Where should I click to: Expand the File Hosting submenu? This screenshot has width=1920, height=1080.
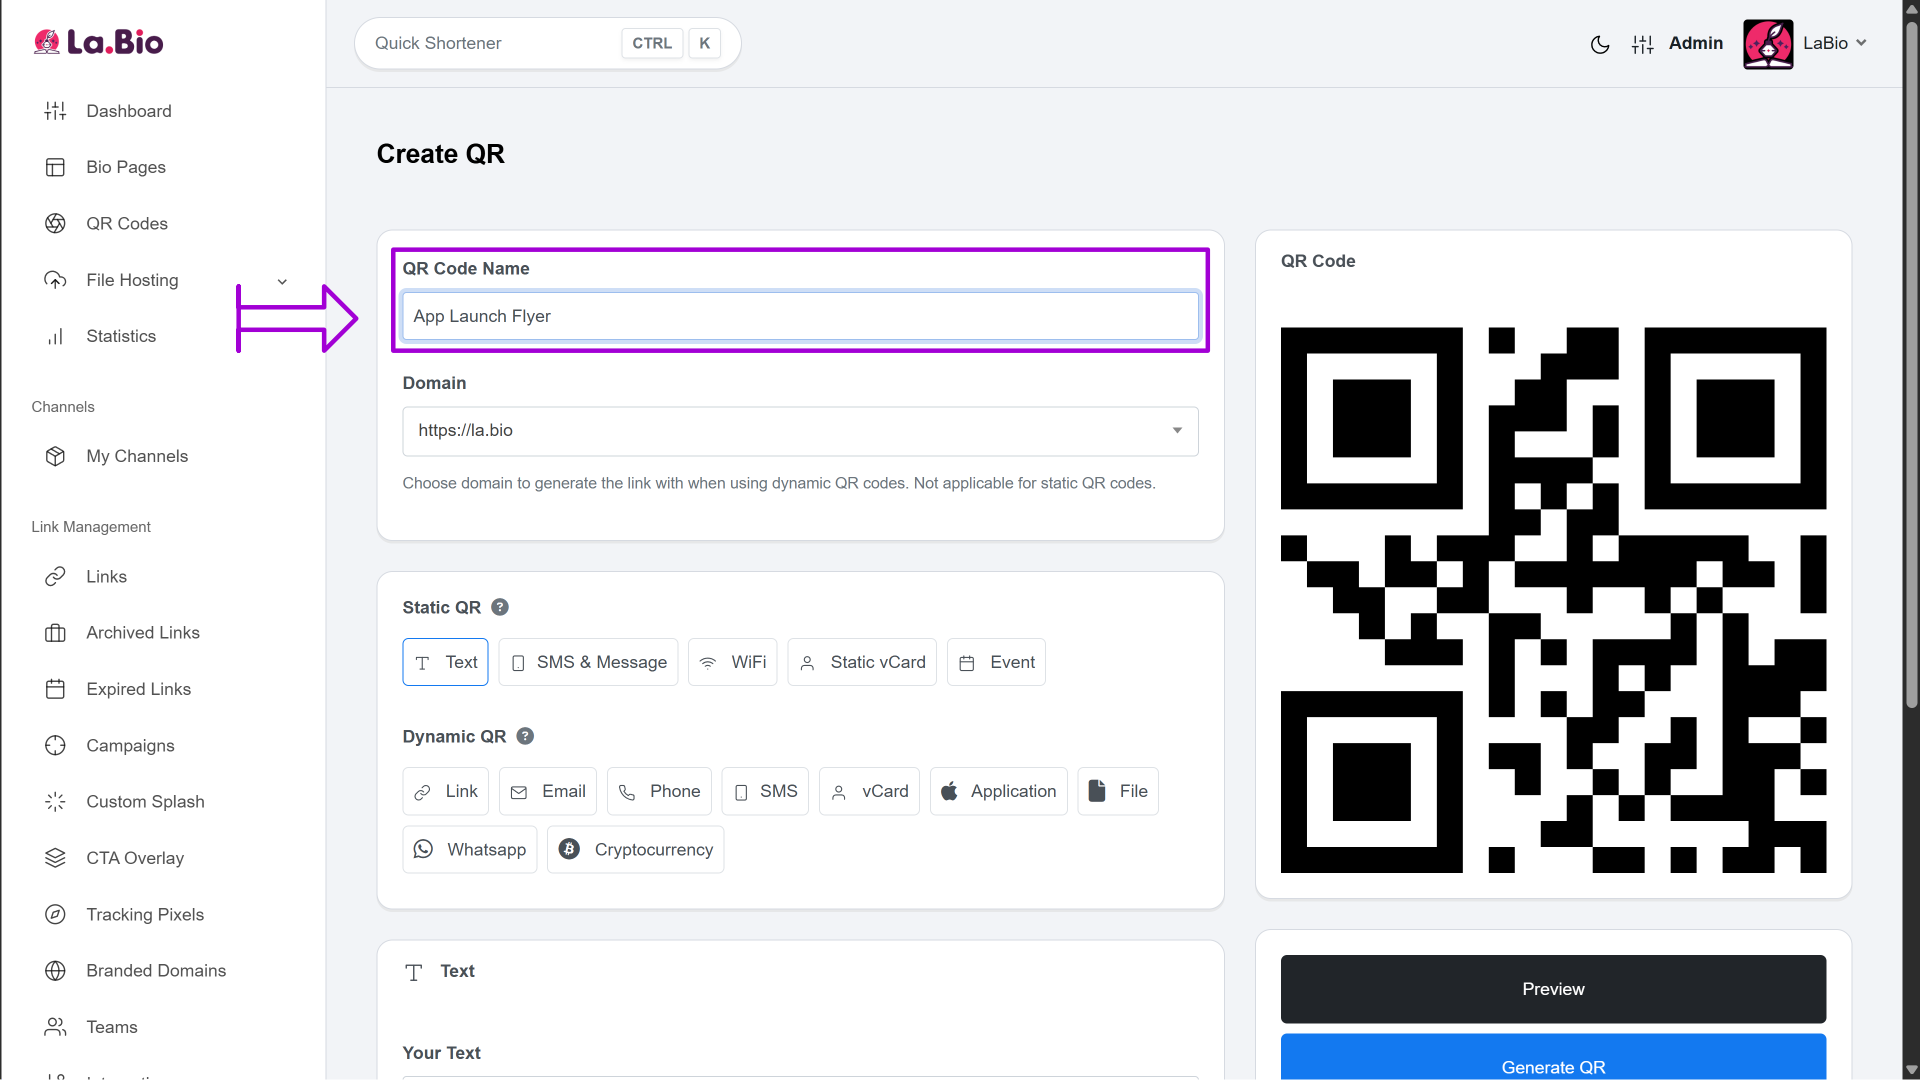click(282, 281)
